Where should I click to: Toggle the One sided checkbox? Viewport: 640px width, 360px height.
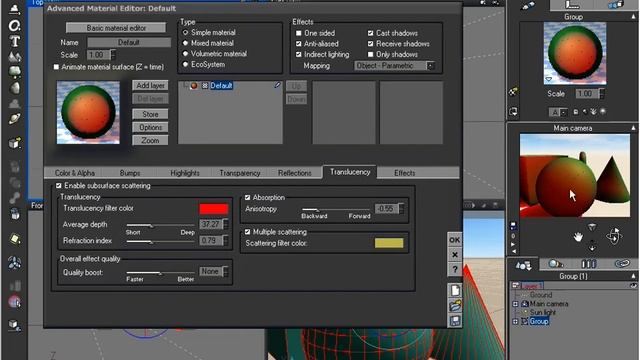click(x=298, y=33)
